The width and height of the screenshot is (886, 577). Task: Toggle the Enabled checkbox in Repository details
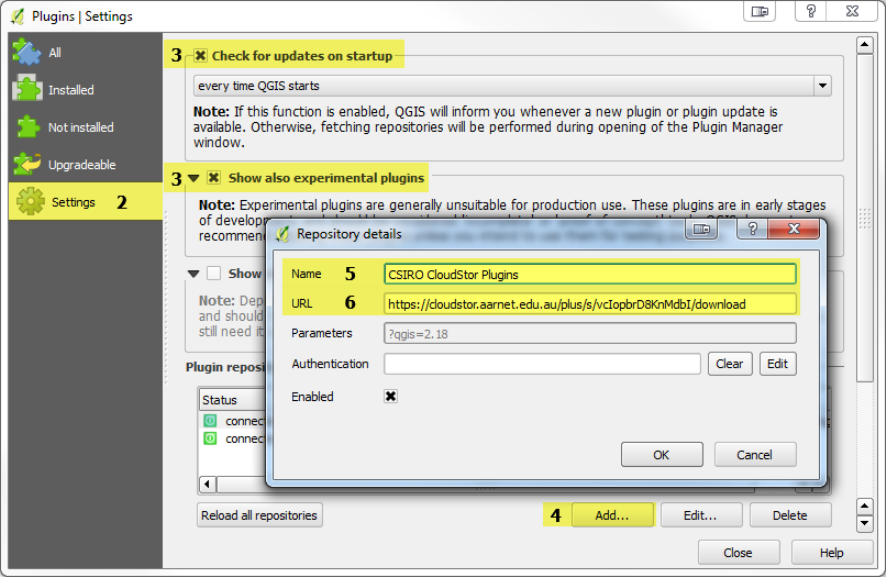[x=390, y=396]
